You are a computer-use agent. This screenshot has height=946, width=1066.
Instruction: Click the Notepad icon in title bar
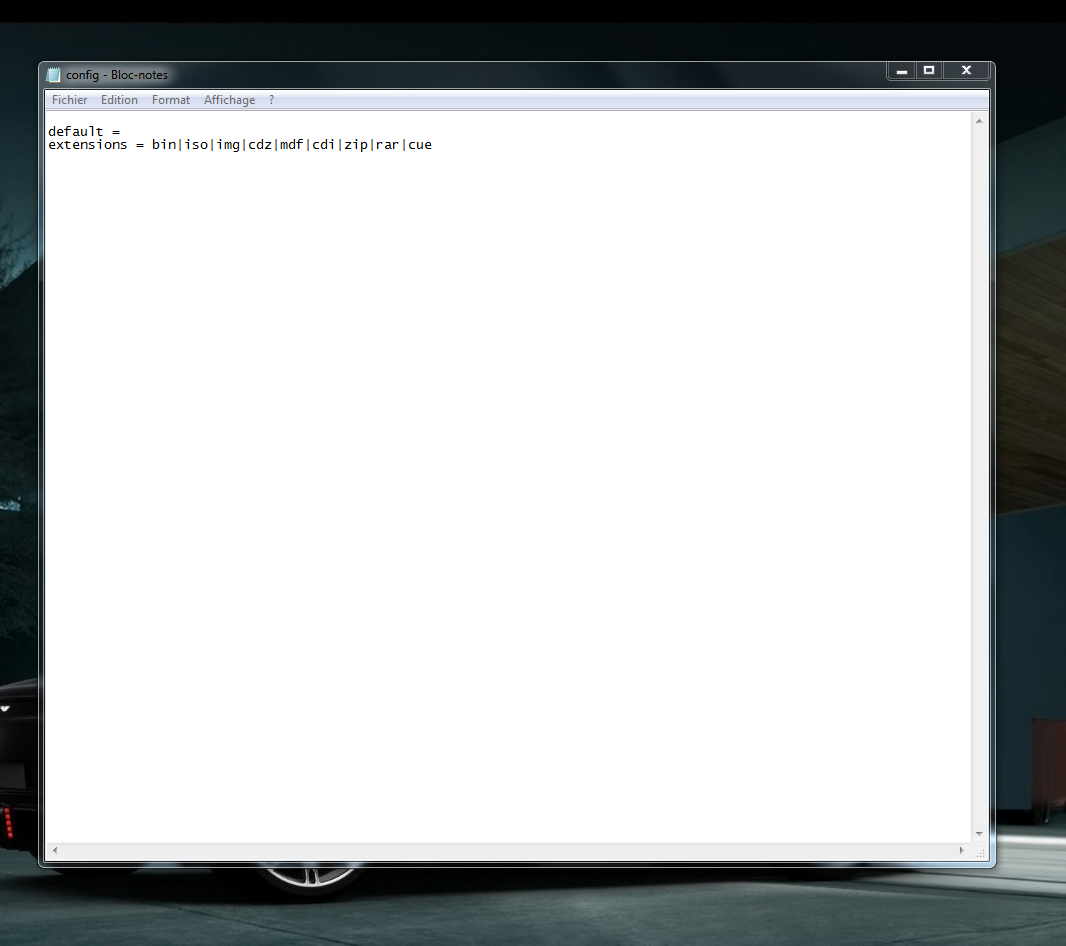(x=54, y=75)
